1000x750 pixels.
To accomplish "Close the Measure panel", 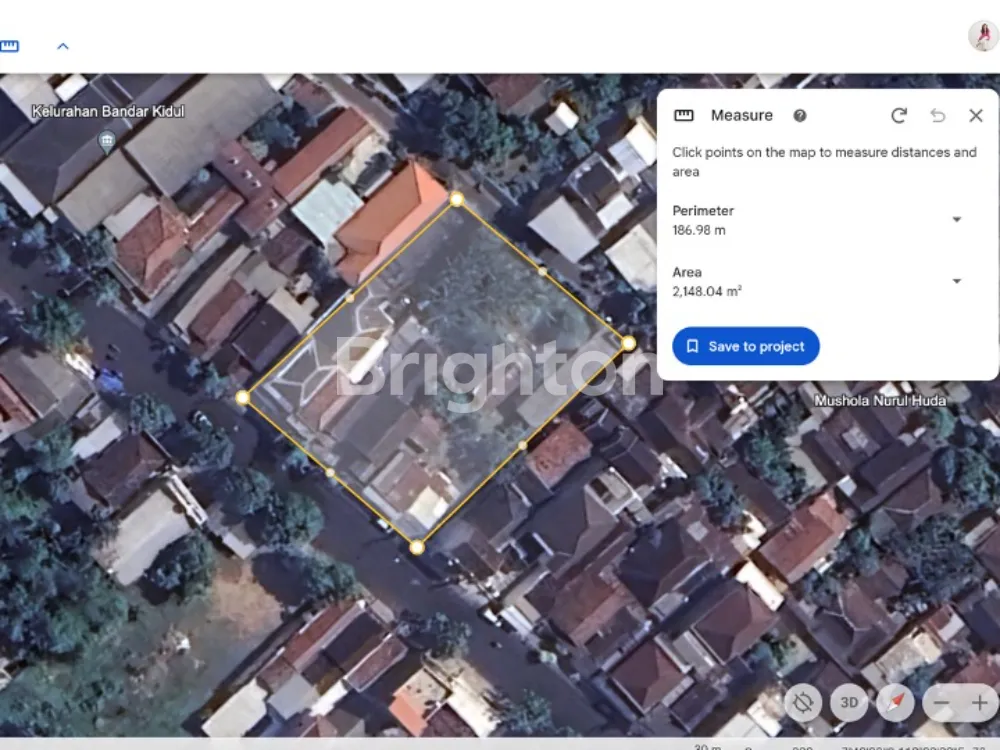I will pyautogui.click(x=976, y=116).
